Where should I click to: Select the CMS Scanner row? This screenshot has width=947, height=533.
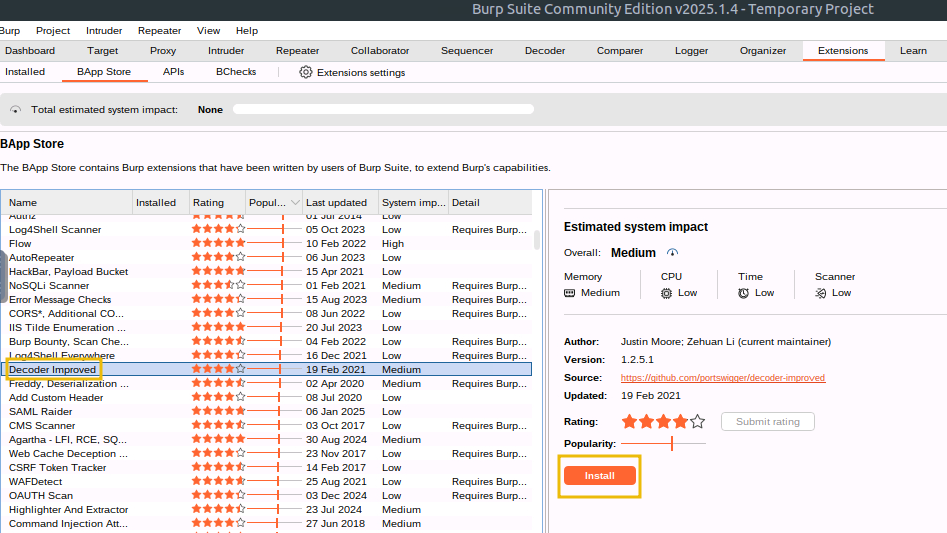[x=266, y=426]
